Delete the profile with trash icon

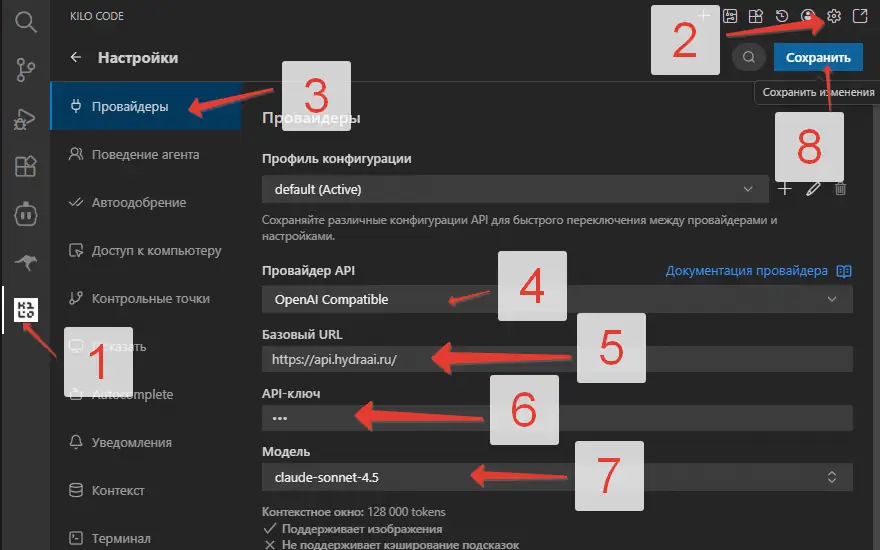841,188
